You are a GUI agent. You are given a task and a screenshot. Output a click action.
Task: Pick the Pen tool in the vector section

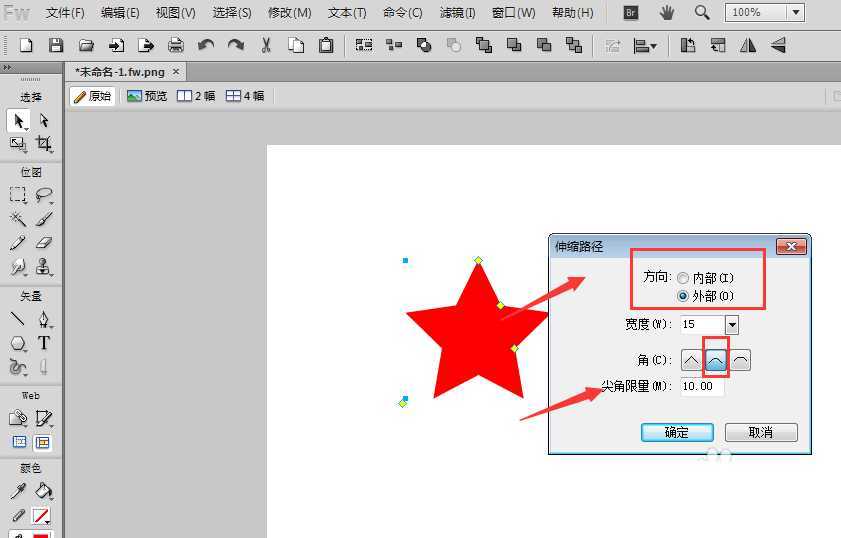[x=44, y=320]
